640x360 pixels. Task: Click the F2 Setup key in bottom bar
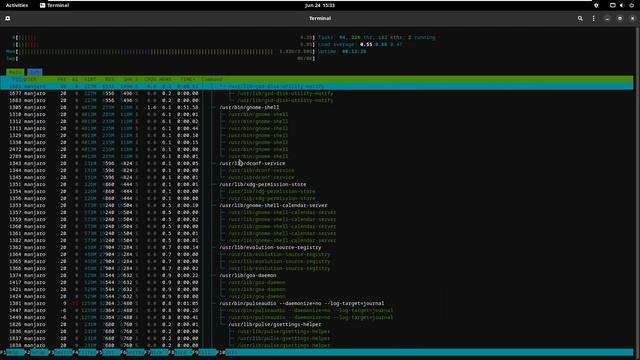[x=36, y=352]
